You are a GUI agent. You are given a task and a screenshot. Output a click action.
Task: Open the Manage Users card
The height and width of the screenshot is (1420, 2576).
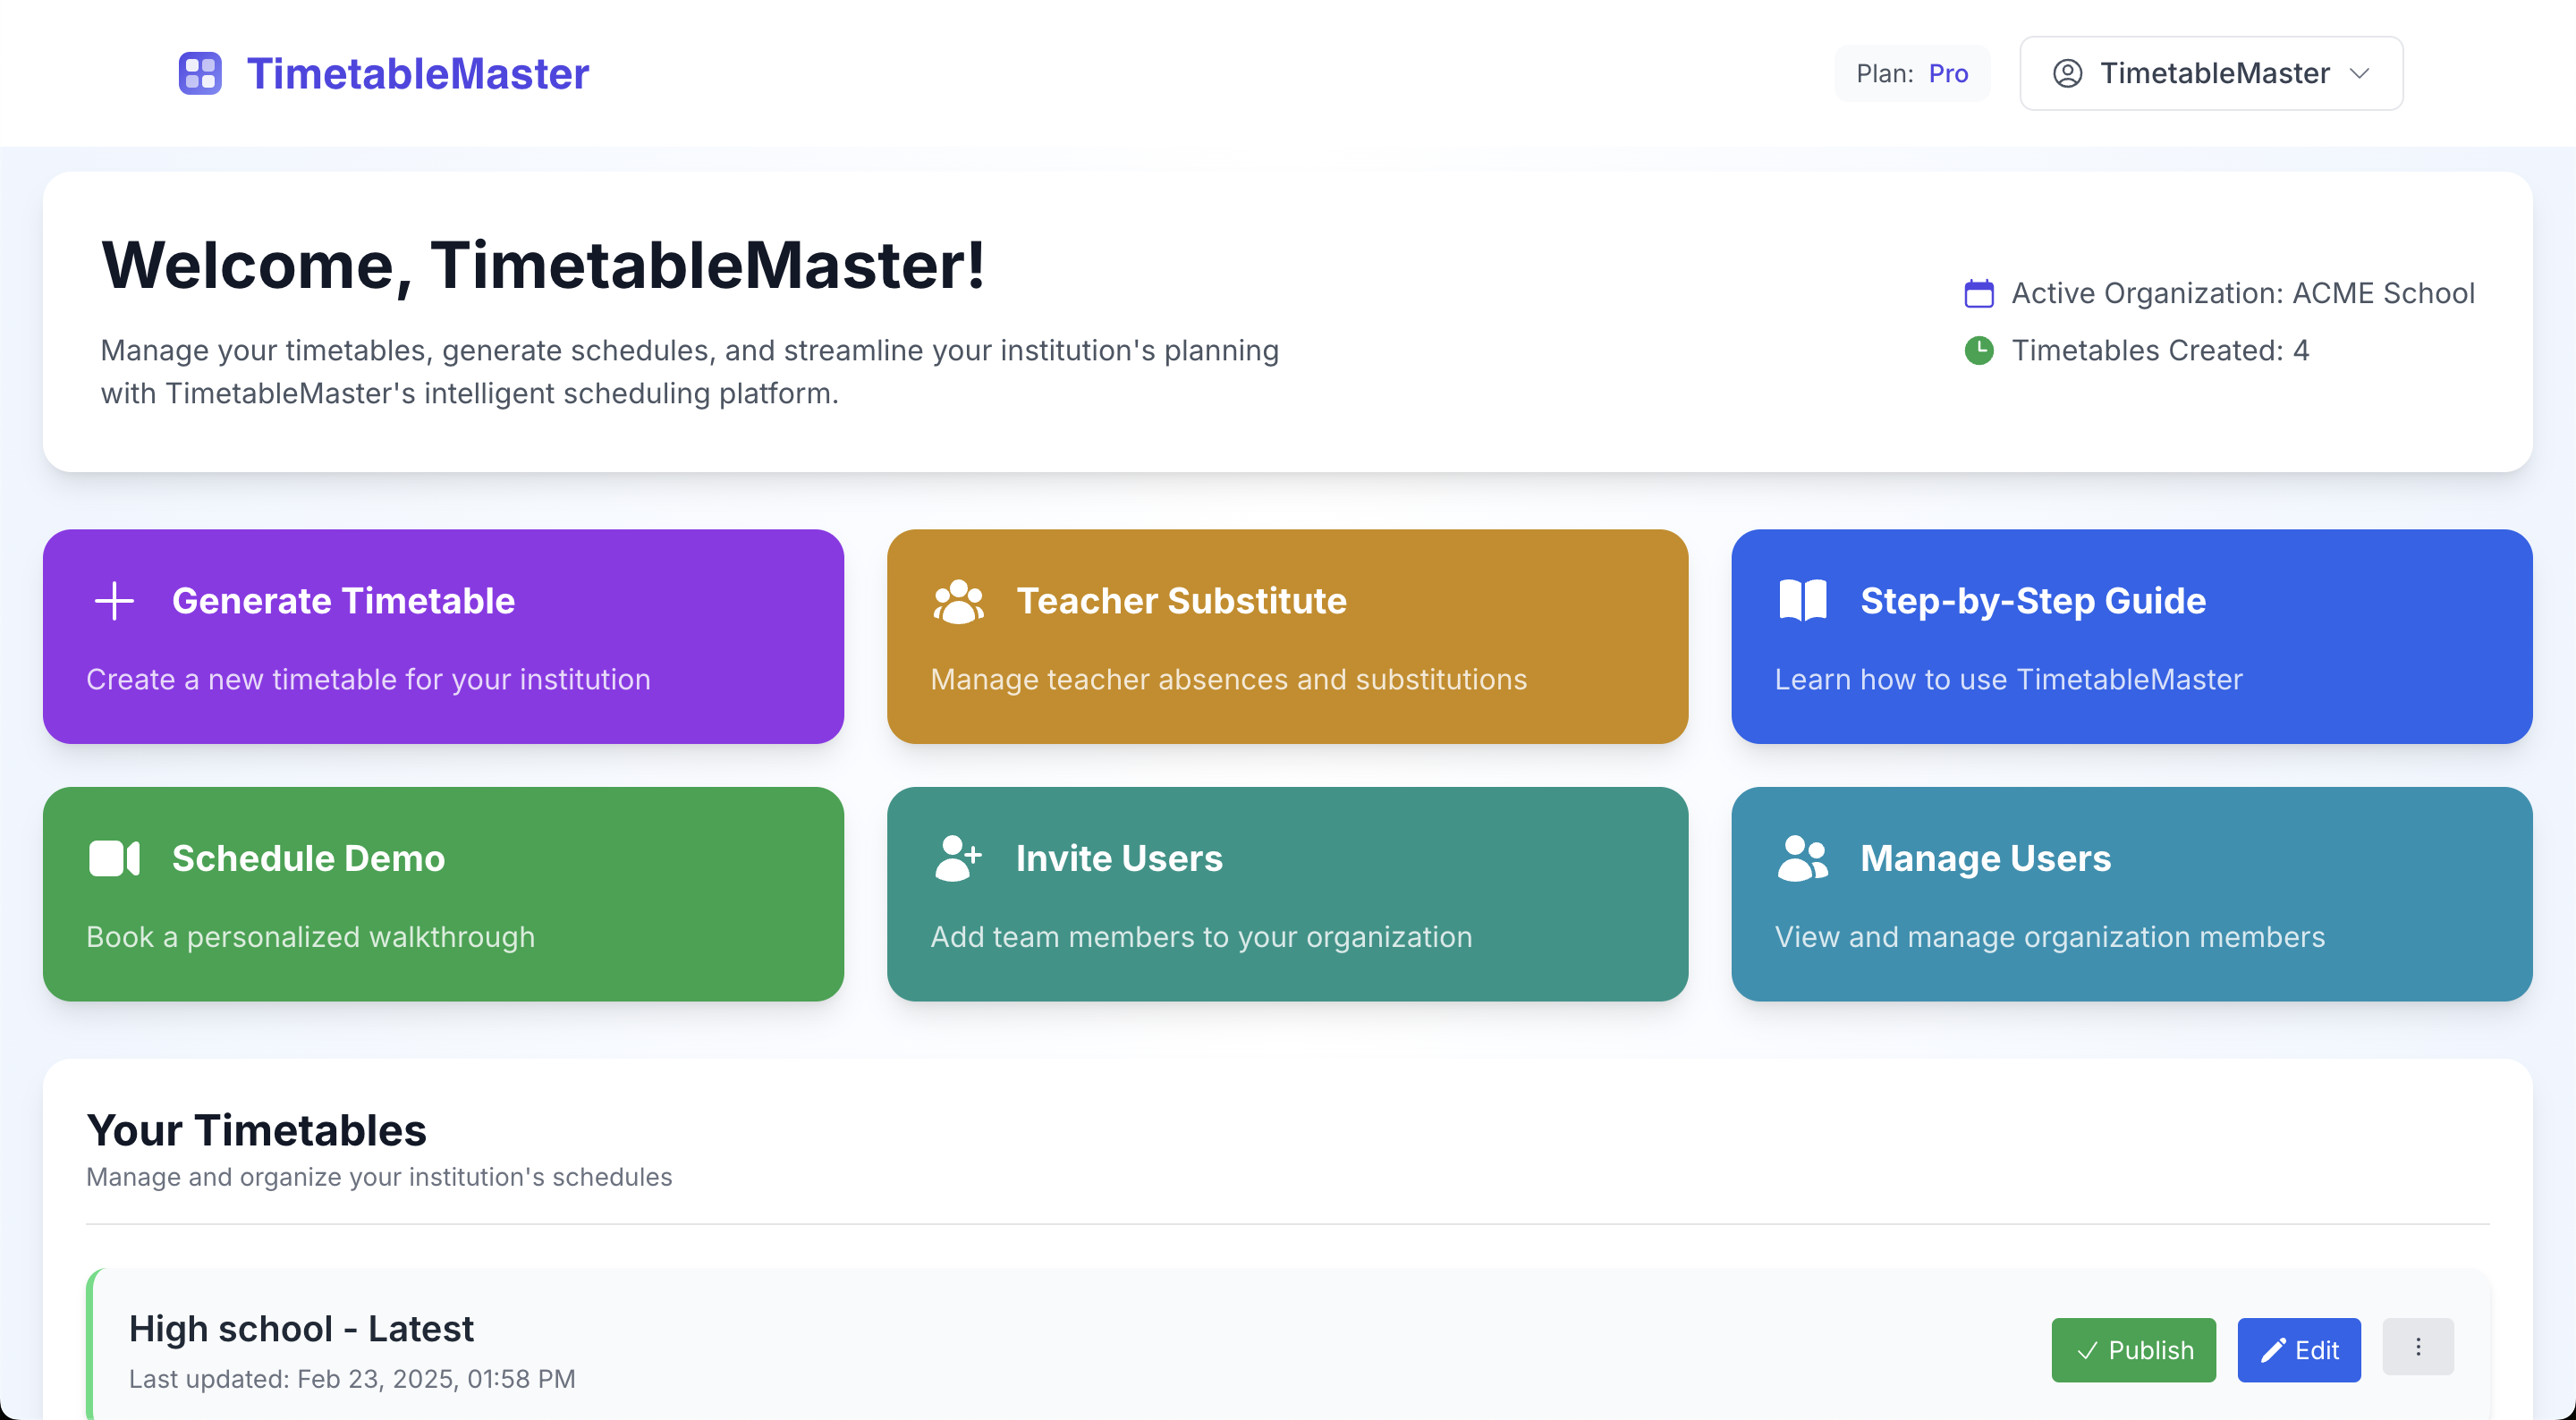coord(2131,893)
